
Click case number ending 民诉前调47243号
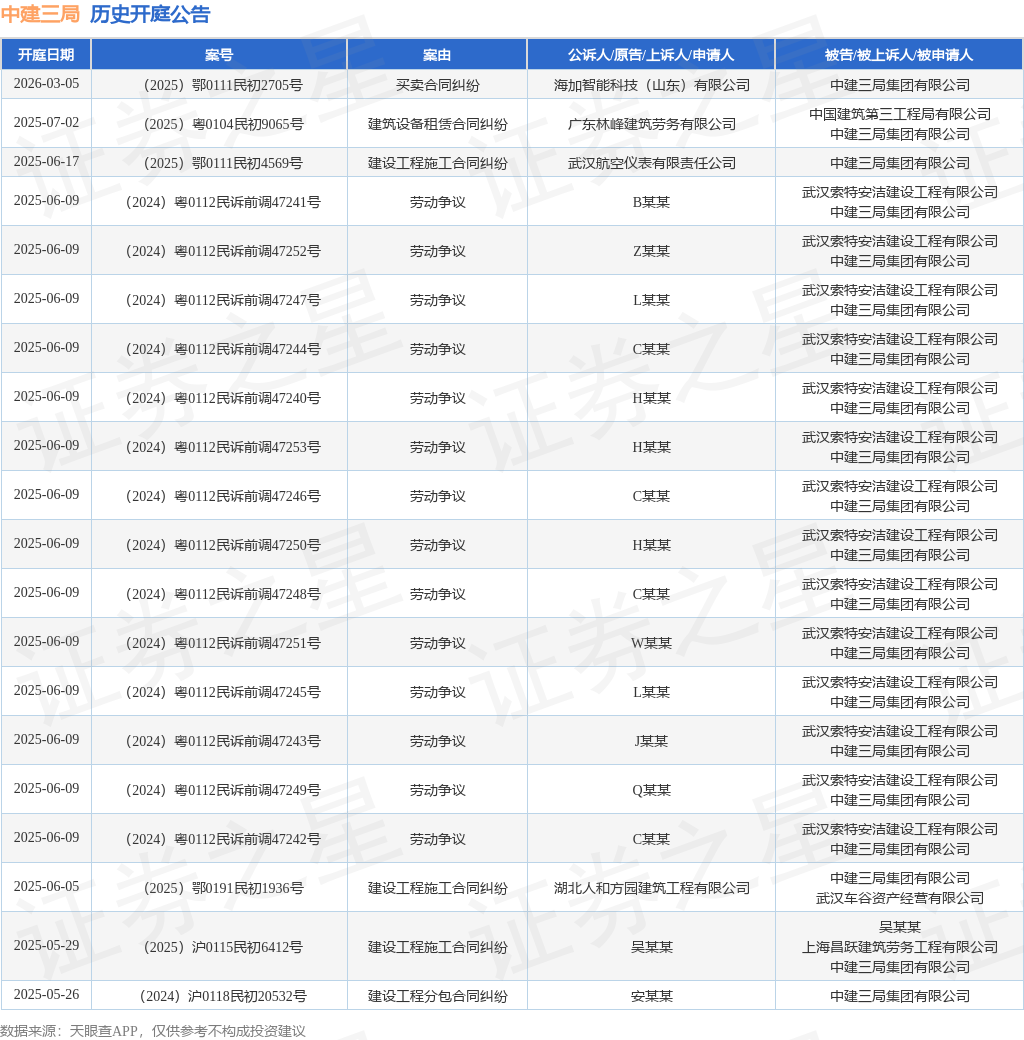[223, 742]
